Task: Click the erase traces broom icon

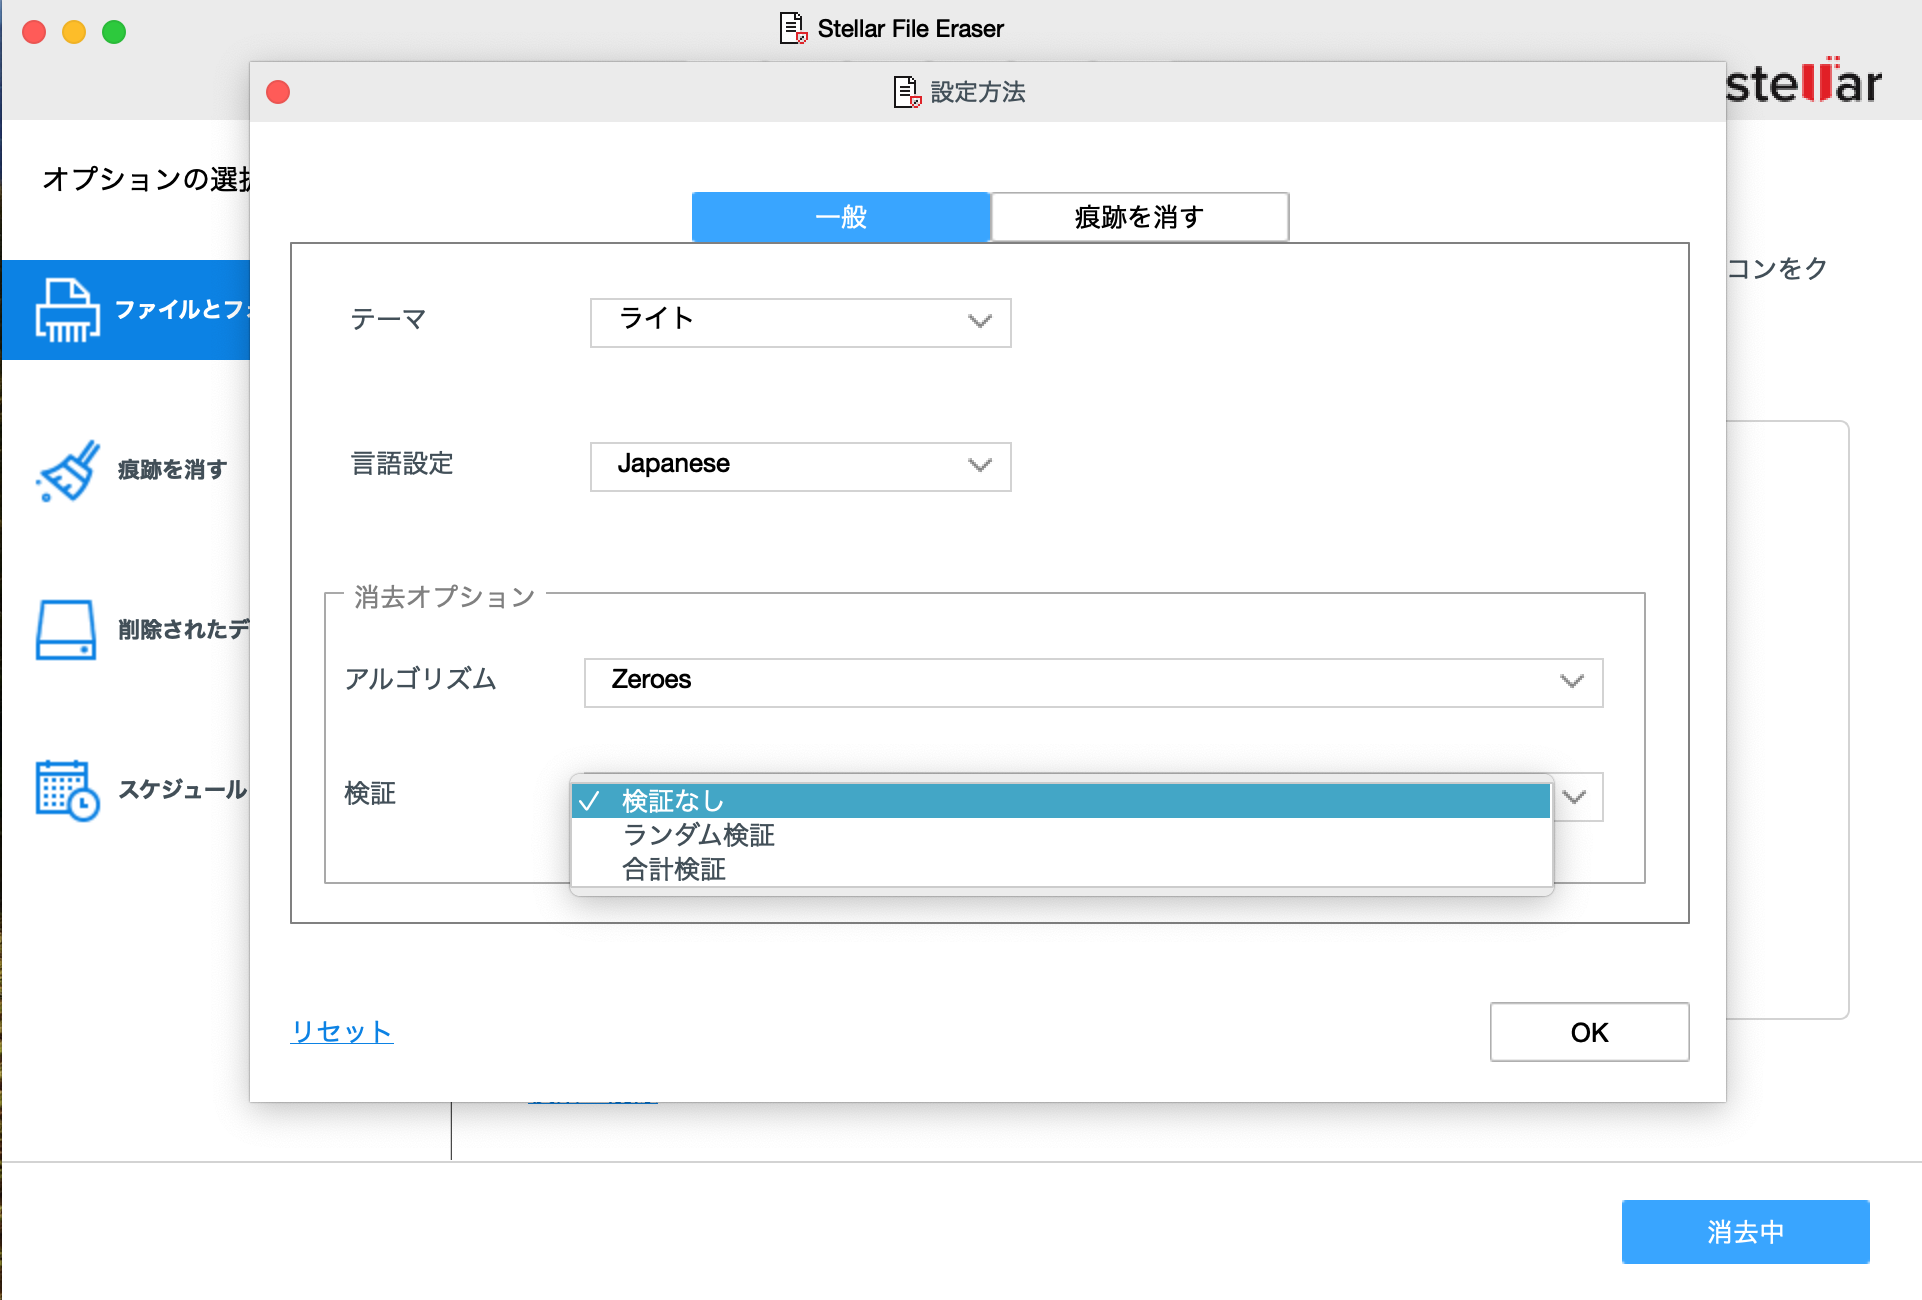Action: point(67,470)
